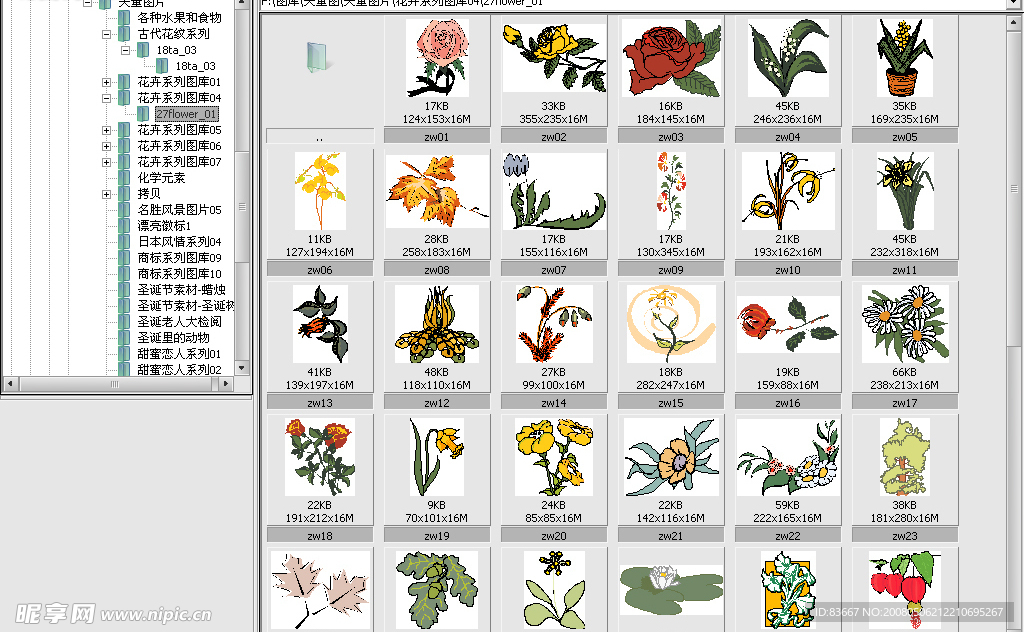Click the zw17 filename label
The width and height of the screenshot is (1024, 632).
click(x=905, y=403)
